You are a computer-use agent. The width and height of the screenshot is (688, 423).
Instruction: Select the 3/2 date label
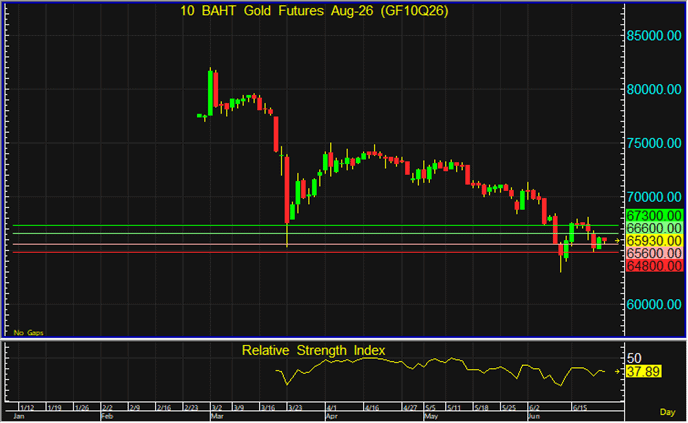click(x=217, y=408)
